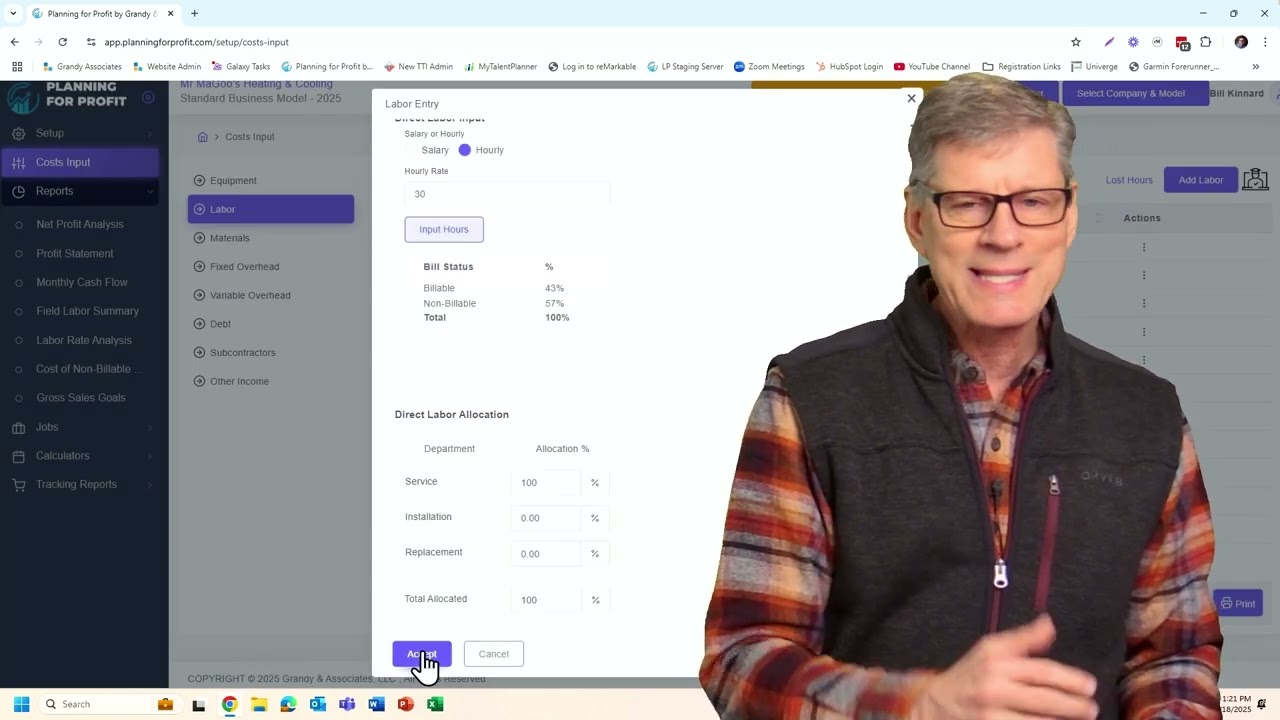
Task: Open the Debt section
Action: (271, 324)
